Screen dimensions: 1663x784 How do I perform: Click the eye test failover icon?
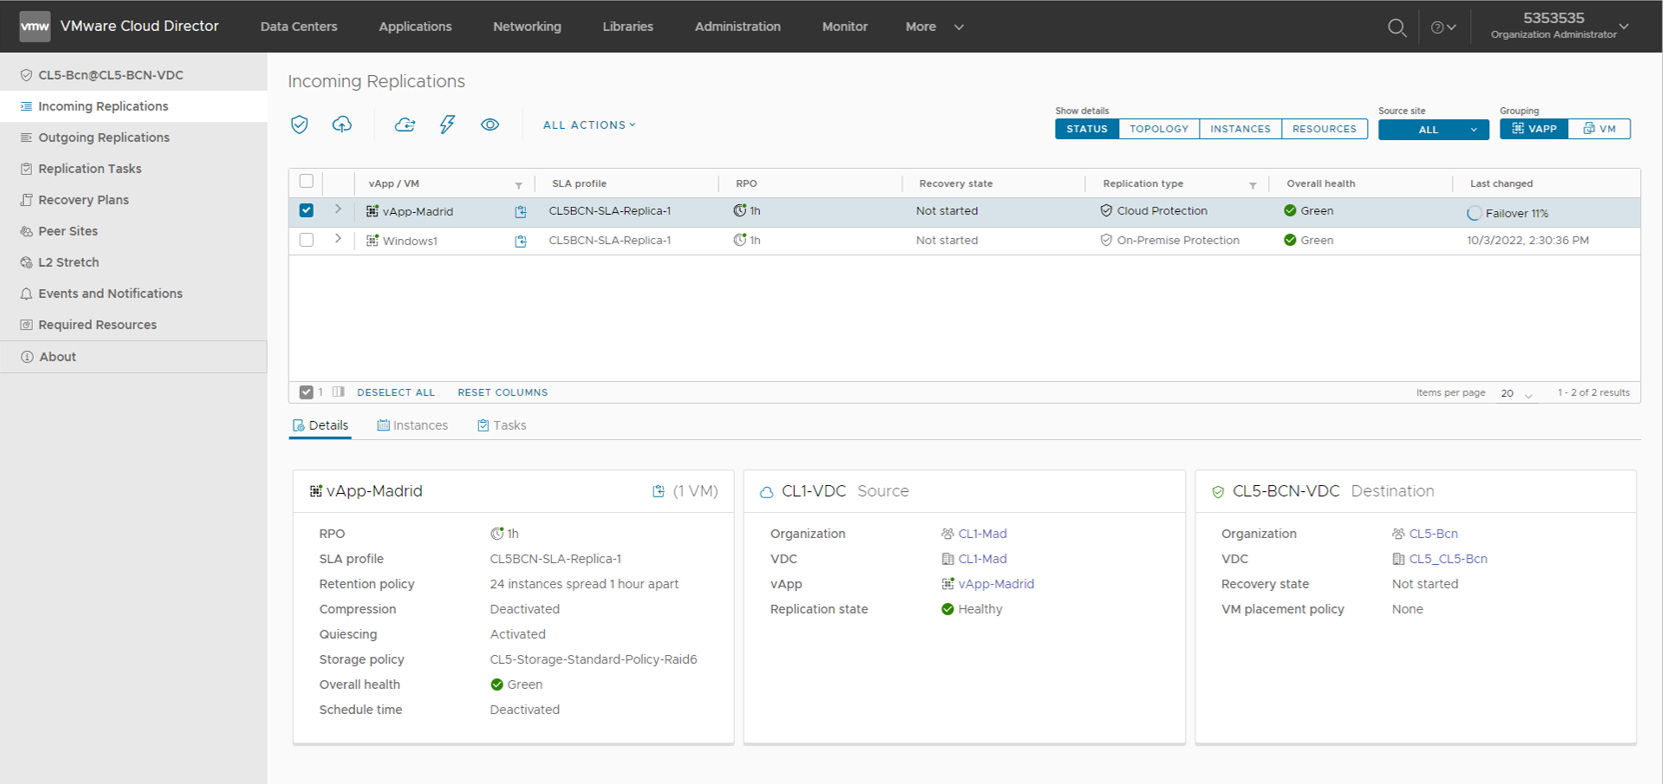pyautogui.click(x=490, y=125)
